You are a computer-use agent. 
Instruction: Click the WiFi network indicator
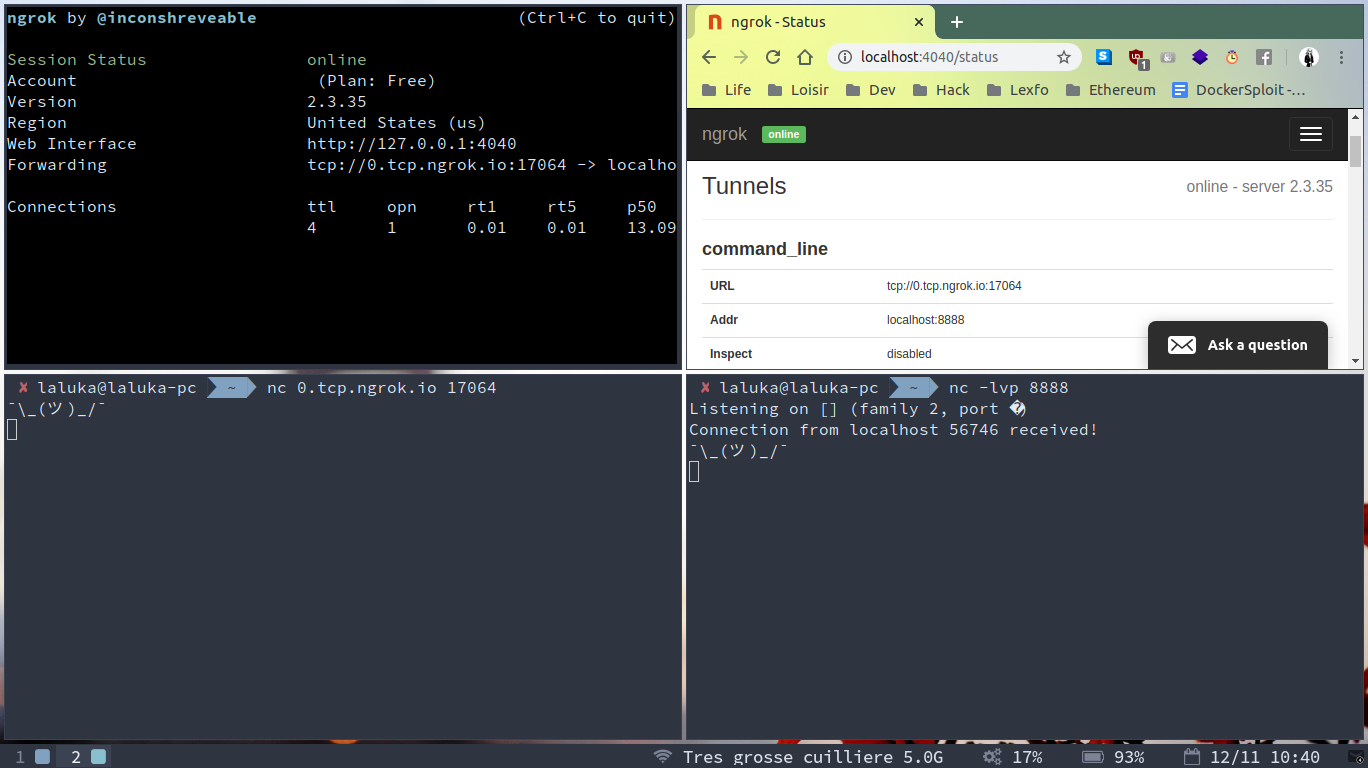click(797, 757)
